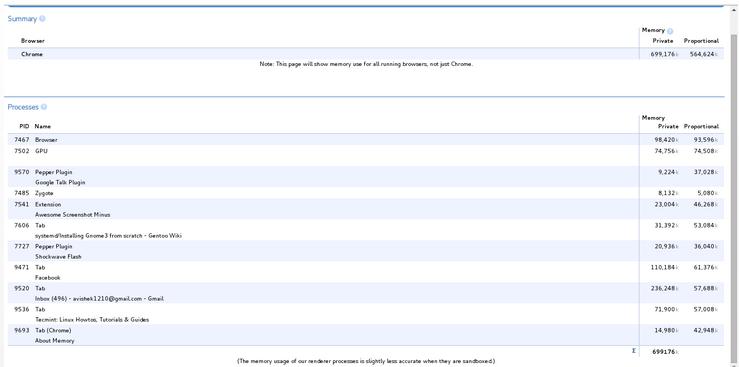Click the Gentoo Wiki systemd tab title
Image resolution: width=739 pixels, height=367 pixels.
pyautogui.click(x=108, y=236)
